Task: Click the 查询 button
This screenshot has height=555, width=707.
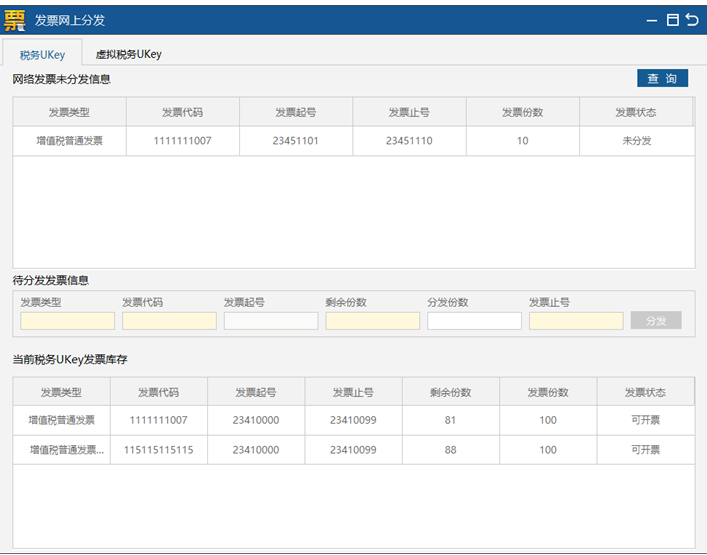Action: [662, 78]
